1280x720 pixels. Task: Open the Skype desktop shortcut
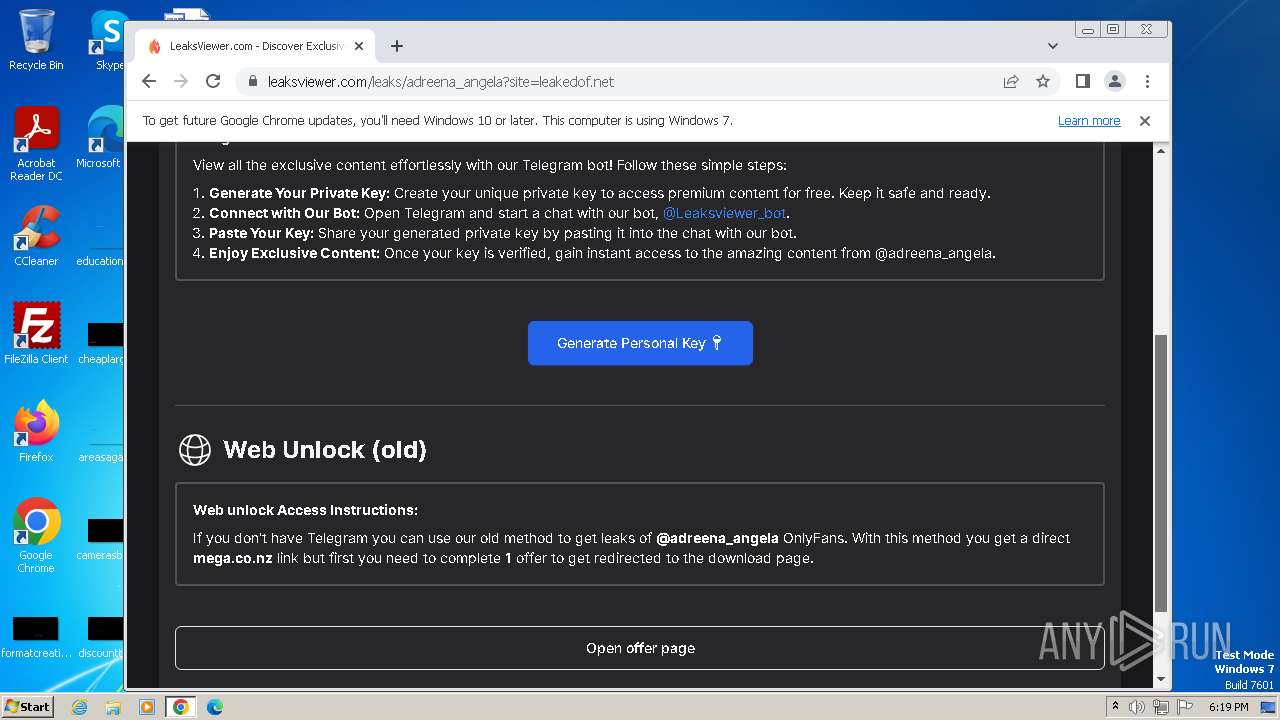click(109, 40)
